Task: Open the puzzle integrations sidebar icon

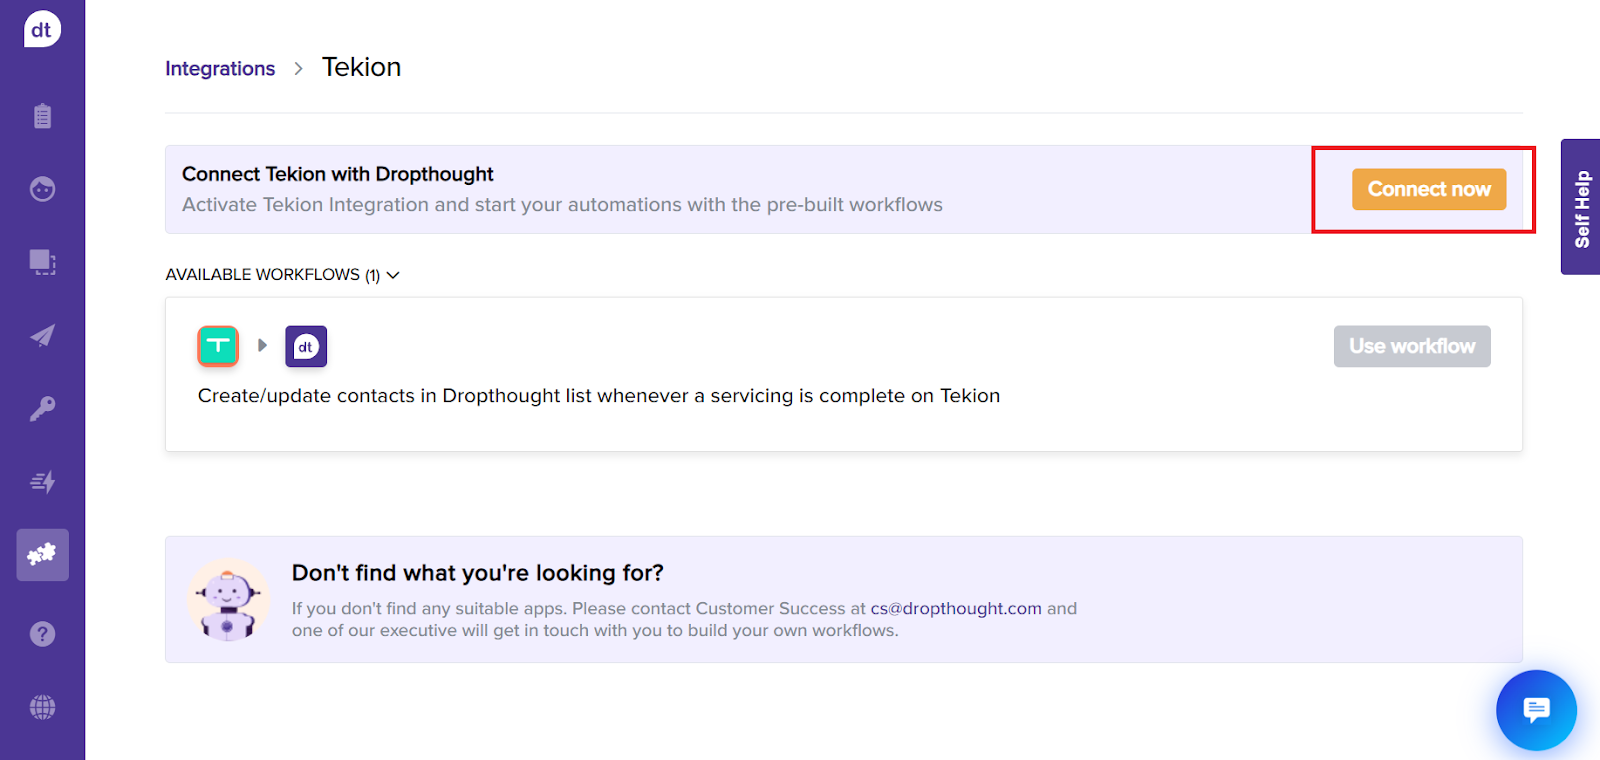Action: (42, 555)
